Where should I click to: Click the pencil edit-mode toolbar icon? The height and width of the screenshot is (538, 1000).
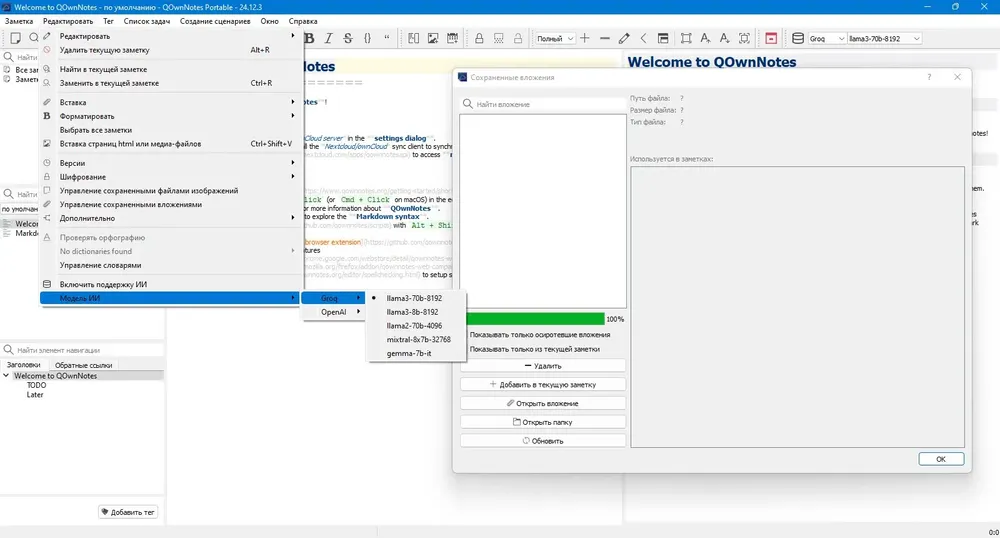(624, 38)
